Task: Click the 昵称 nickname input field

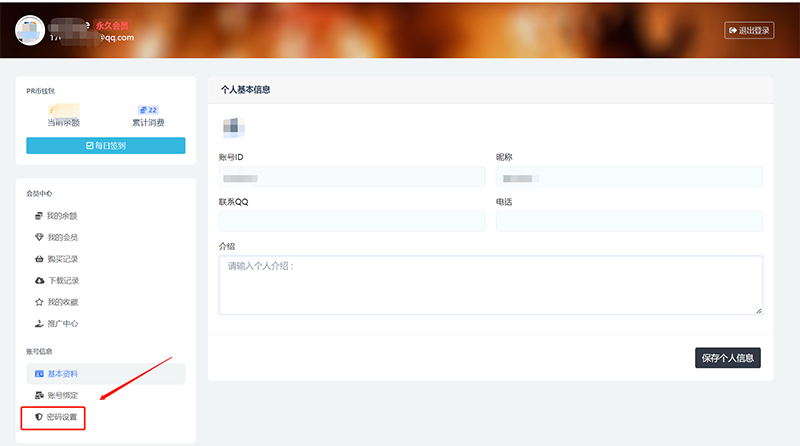Action: click(629, 177)
